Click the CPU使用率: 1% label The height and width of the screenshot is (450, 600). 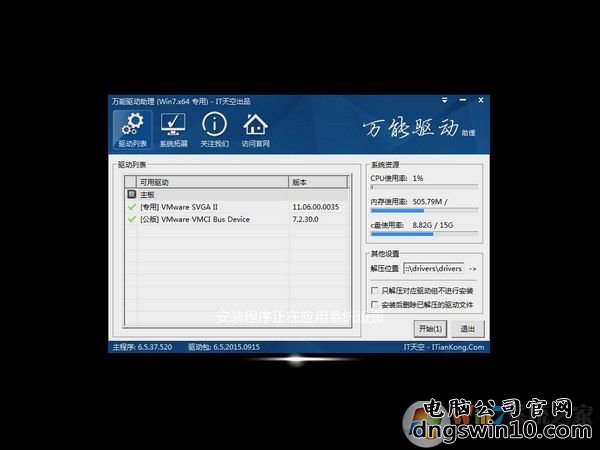pos(396,178)
